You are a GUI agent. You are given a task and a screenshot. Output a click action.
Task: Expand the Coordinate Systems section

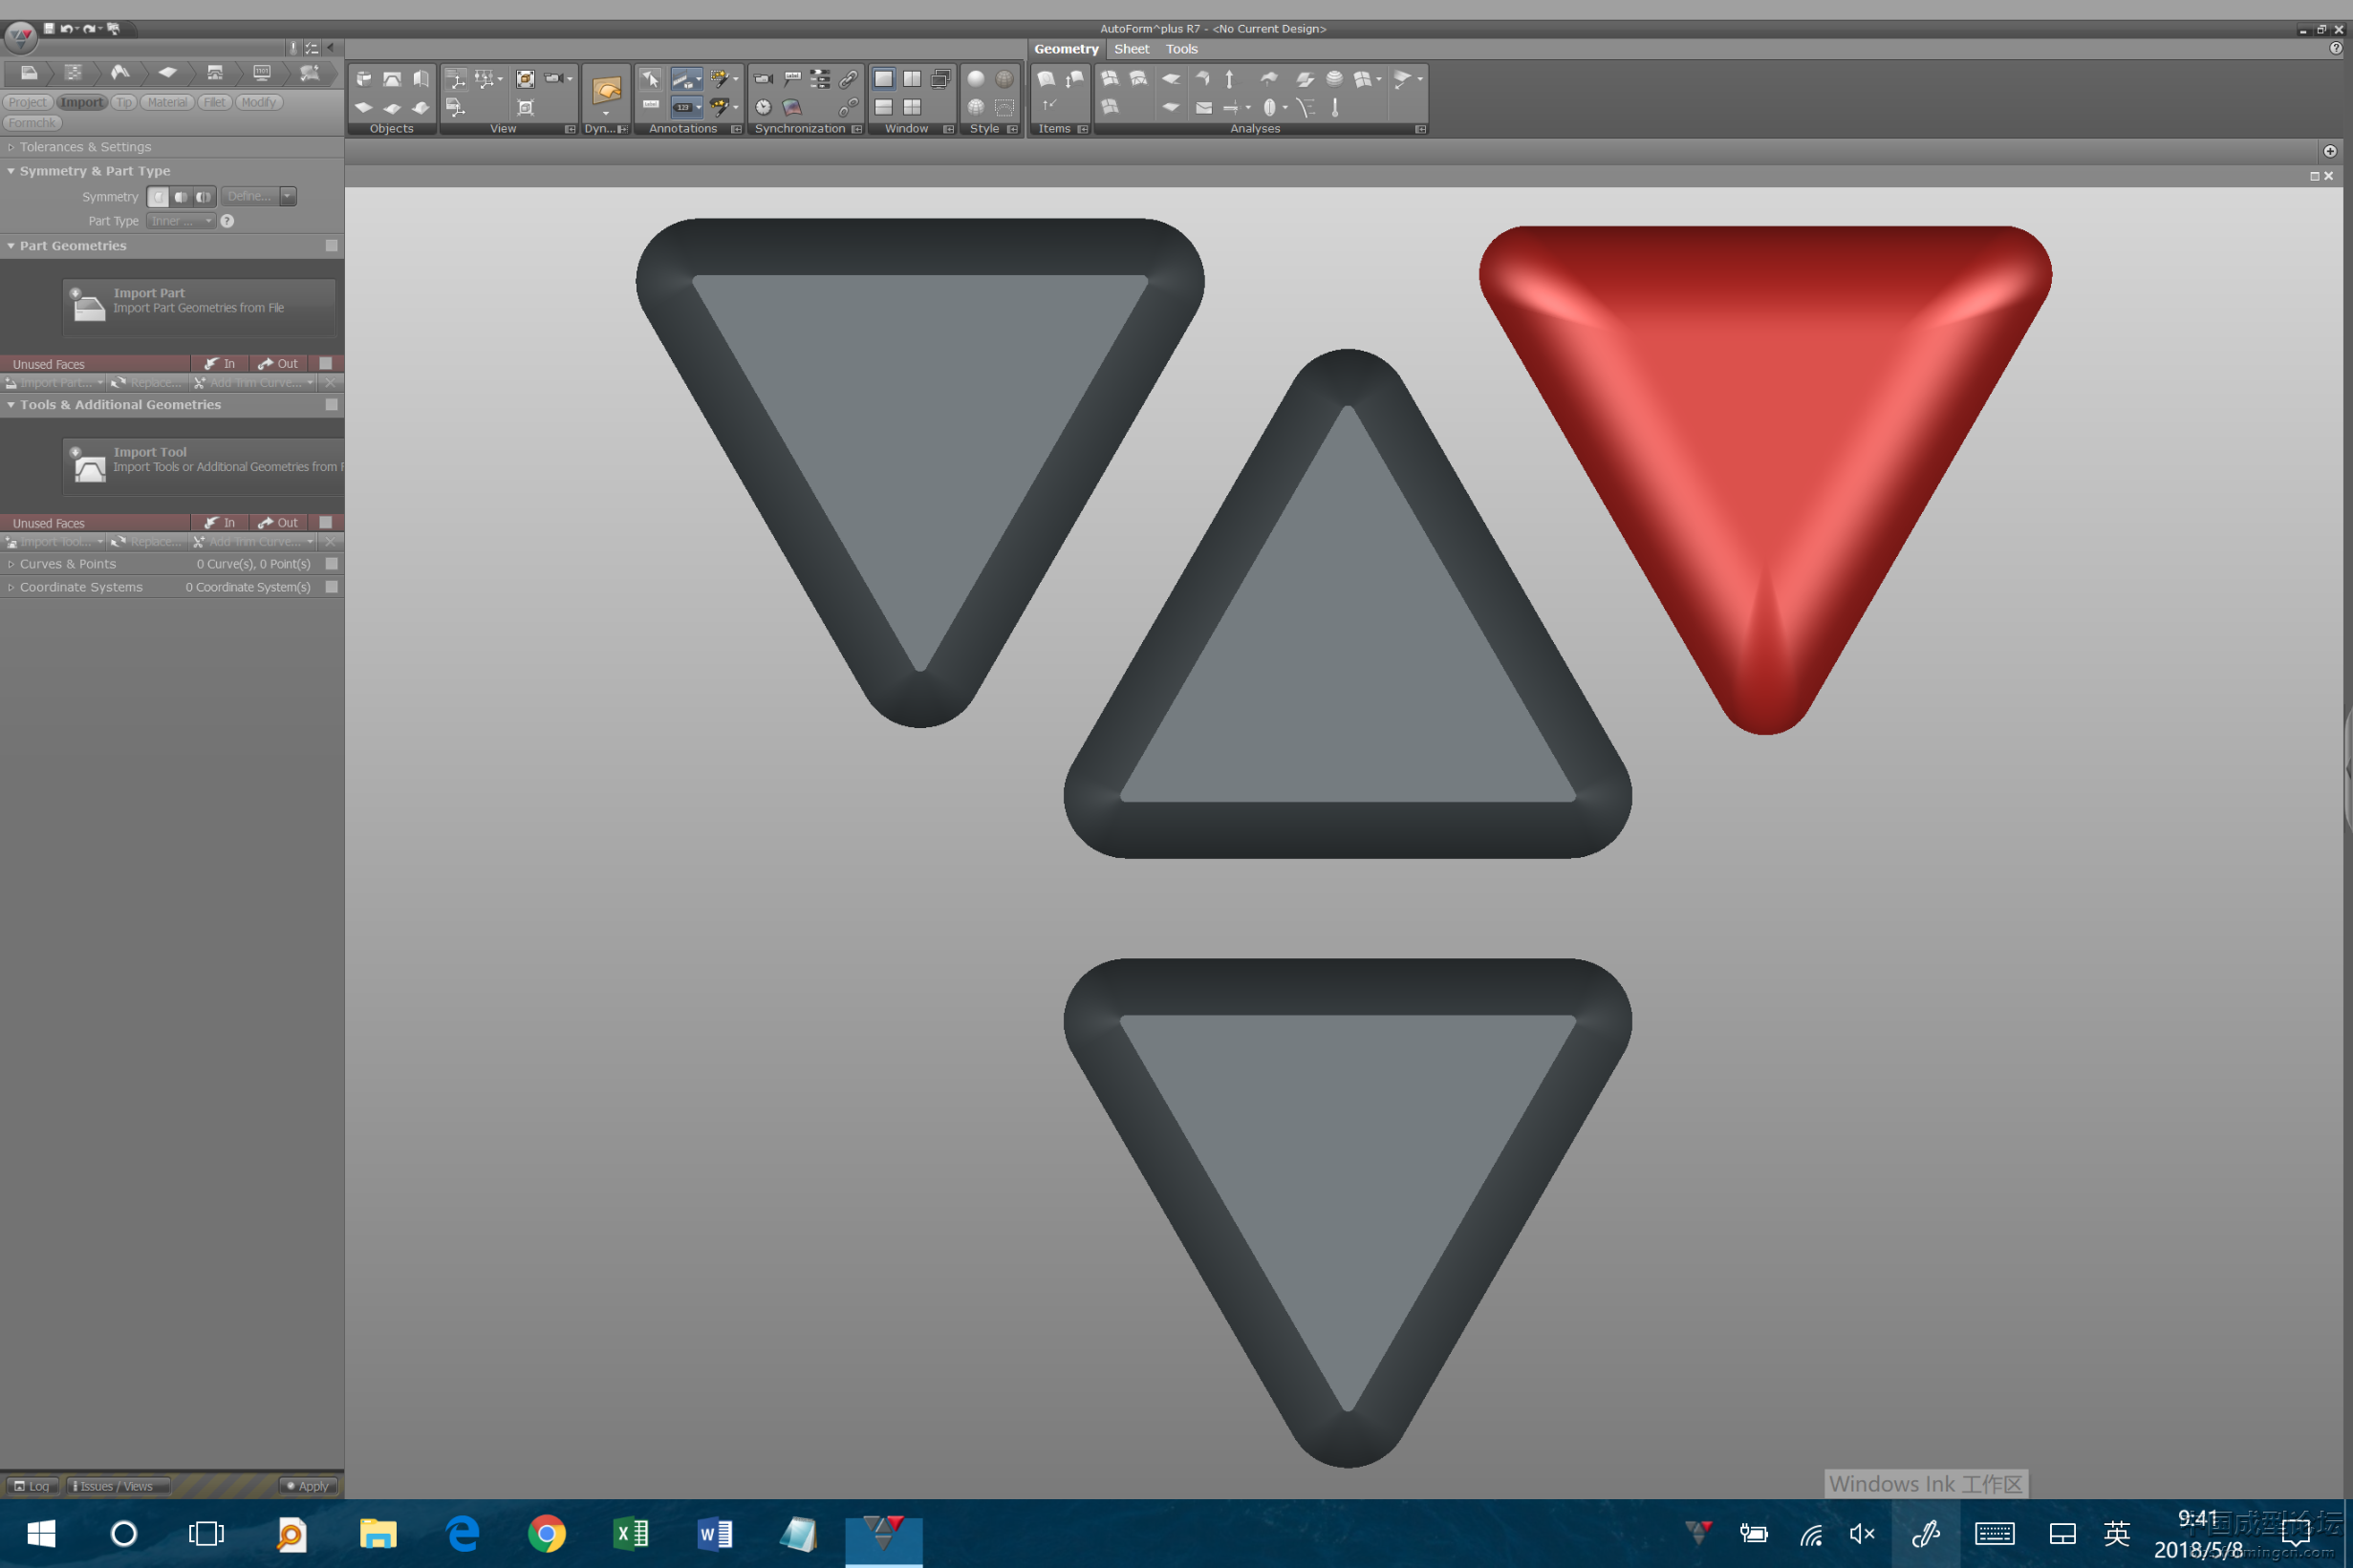click(x=80, y=587)
